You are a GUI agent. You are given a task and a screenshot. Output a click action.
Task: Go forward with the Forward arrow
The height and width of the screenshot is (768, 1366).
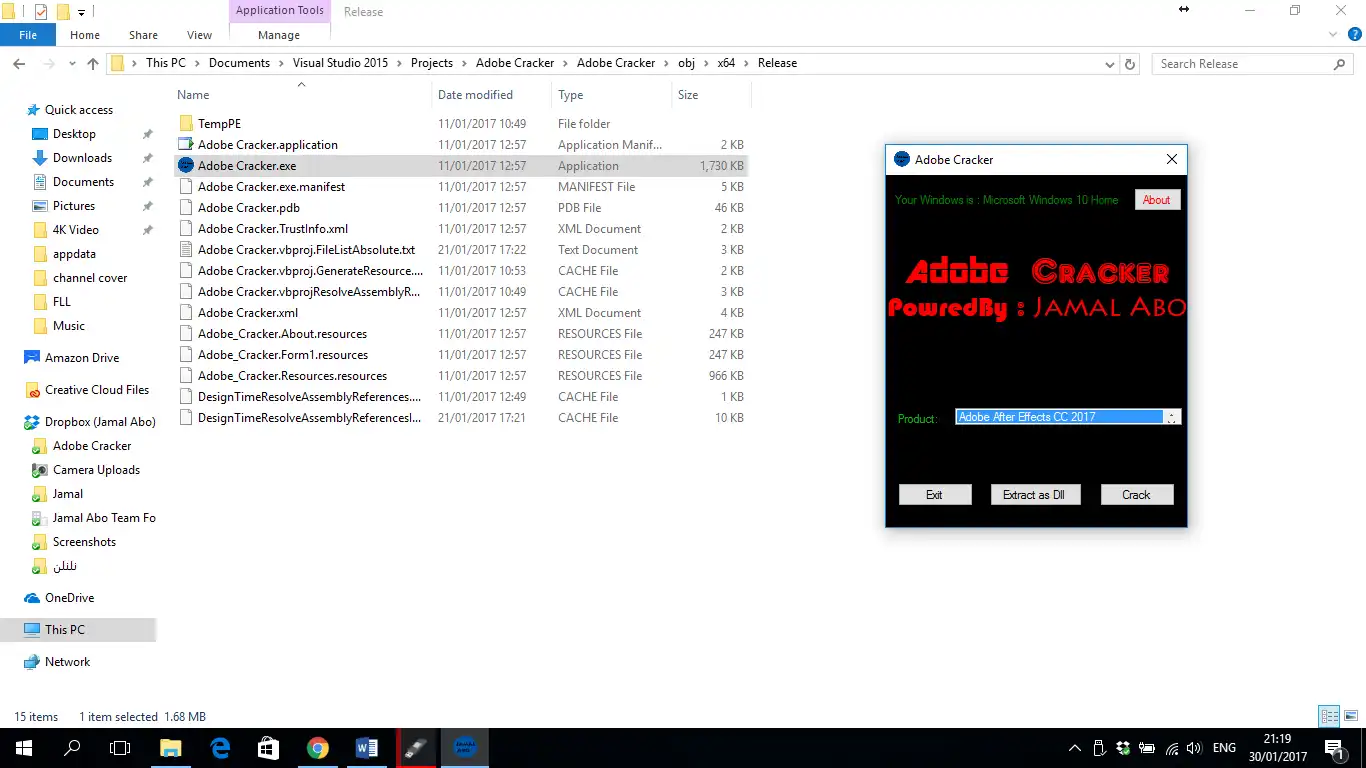pos(48,63)
